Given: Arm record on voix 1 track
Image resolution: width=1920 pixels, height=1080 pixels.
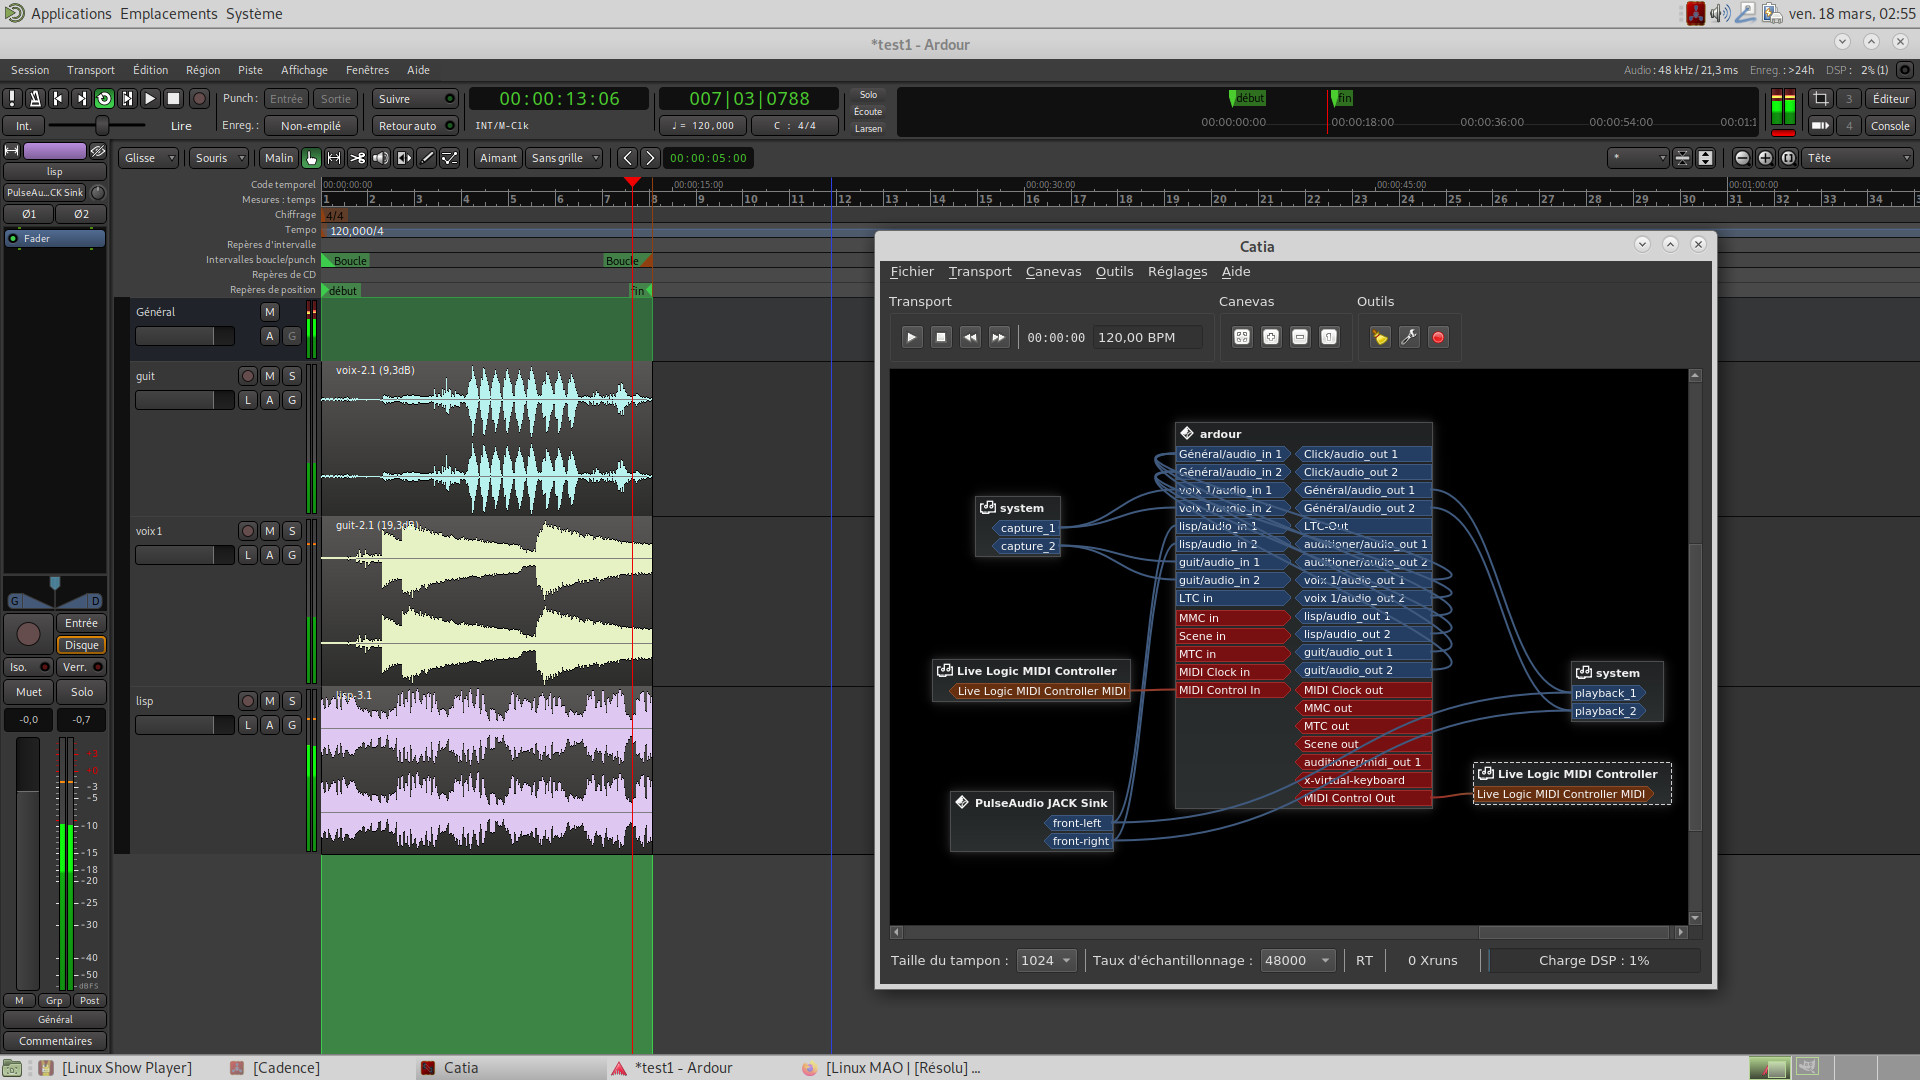Looking at the screenshot, I should 248,531.
